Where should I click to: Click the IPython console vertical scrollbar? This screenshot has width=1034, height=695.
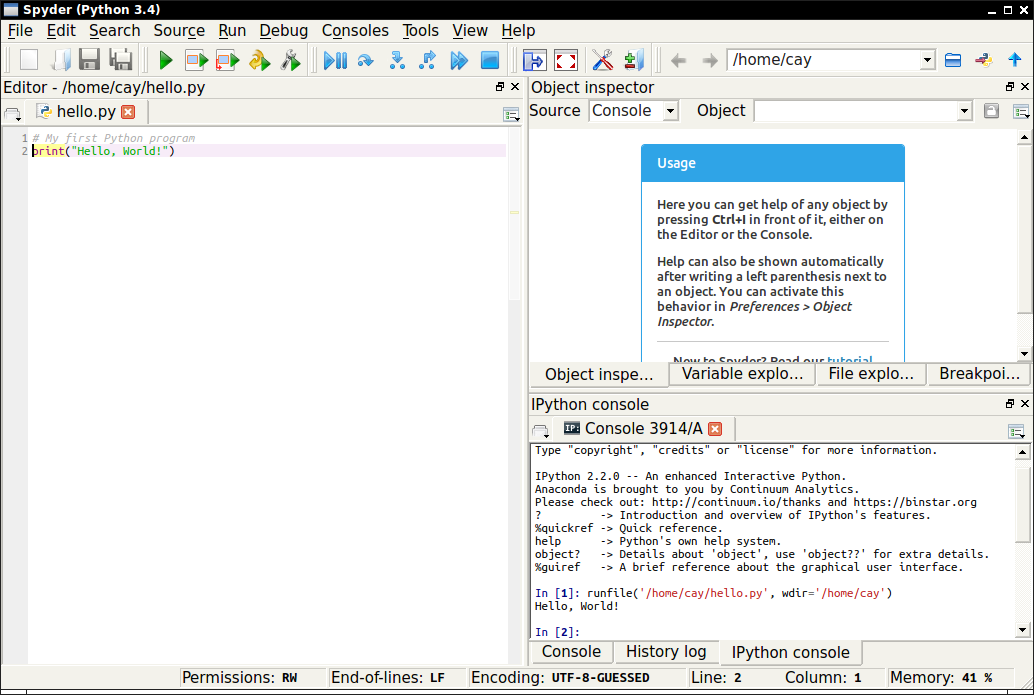[1022, 541]
